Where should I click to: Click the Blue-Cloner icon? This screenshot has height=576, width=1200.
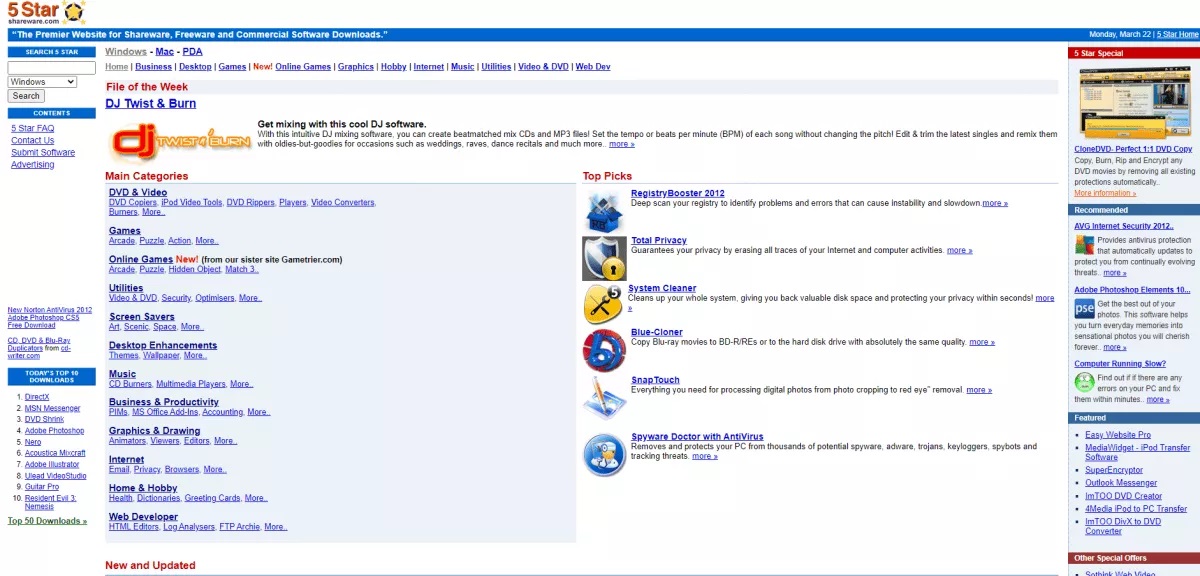click(x=604, y=349)
